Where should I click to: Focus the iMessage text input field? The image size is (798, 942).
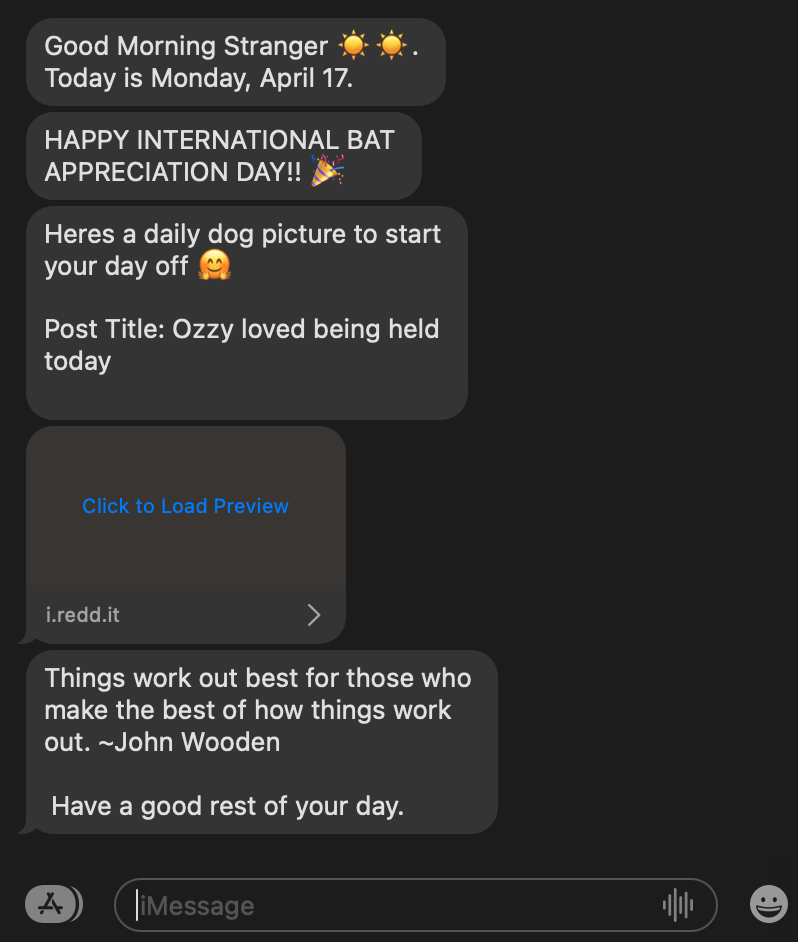[x=400, y=906]
